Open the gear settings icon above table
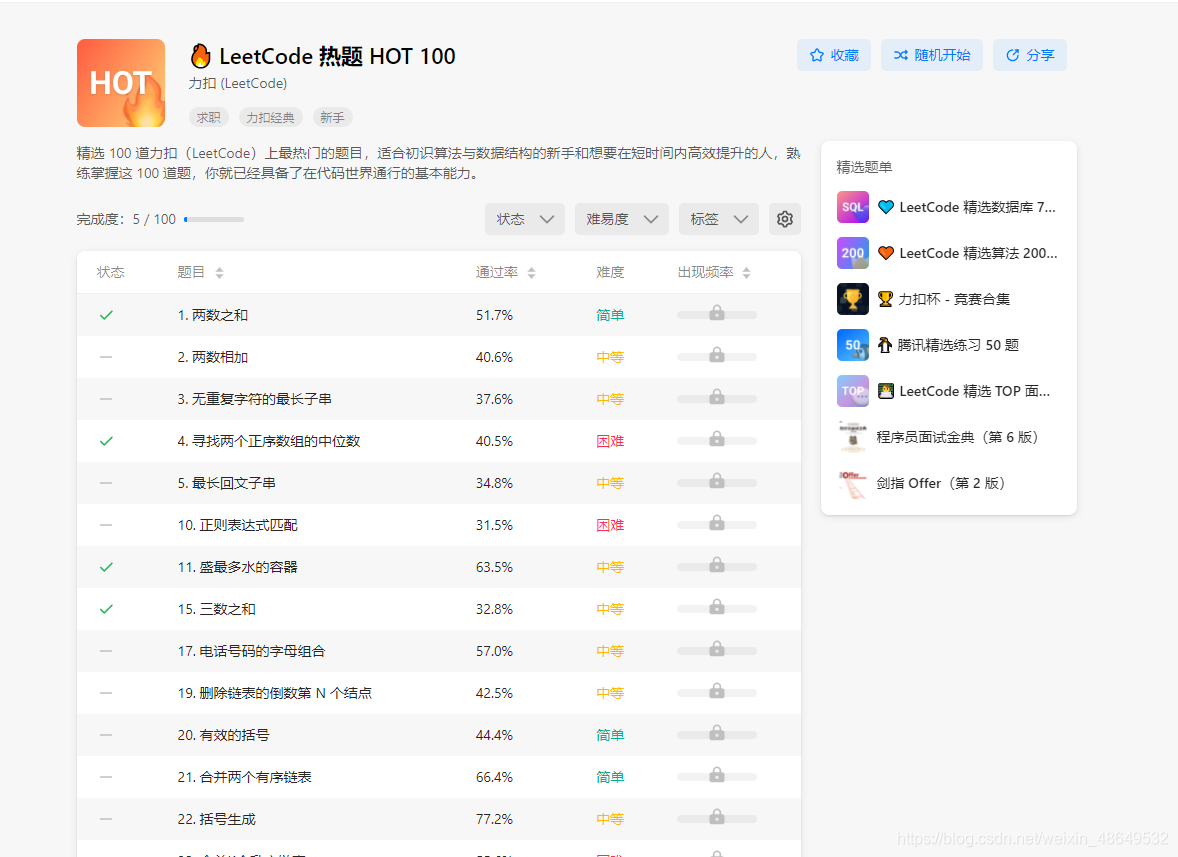The image size is (1178, 857). 785,219
